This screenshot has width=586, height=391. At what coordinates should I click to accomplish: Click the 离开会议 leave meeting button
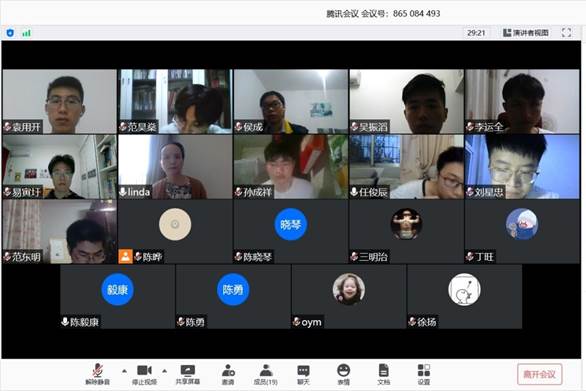pyautogui.click(x=539, y=374)
